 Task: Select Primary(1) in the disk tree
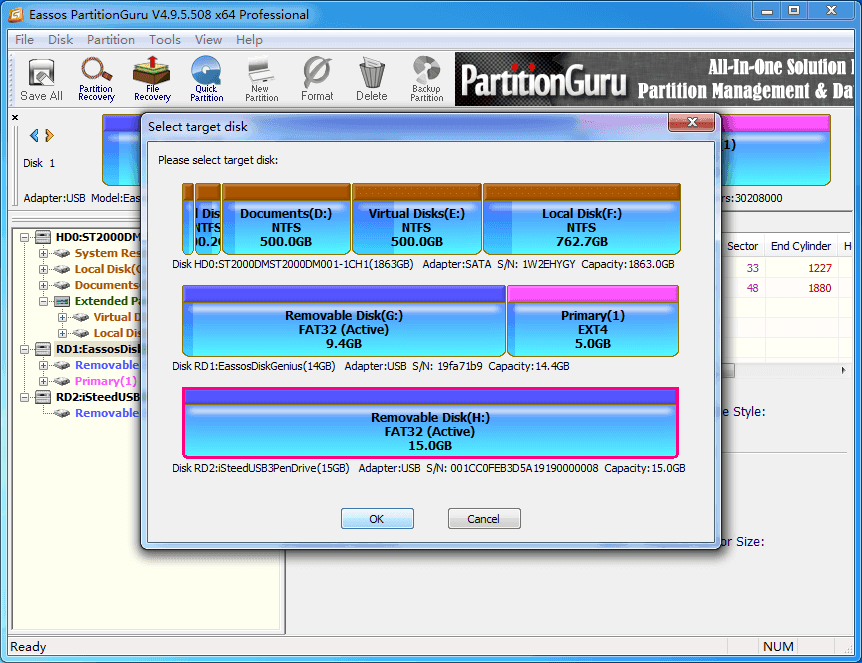click(x=106, y=381)
